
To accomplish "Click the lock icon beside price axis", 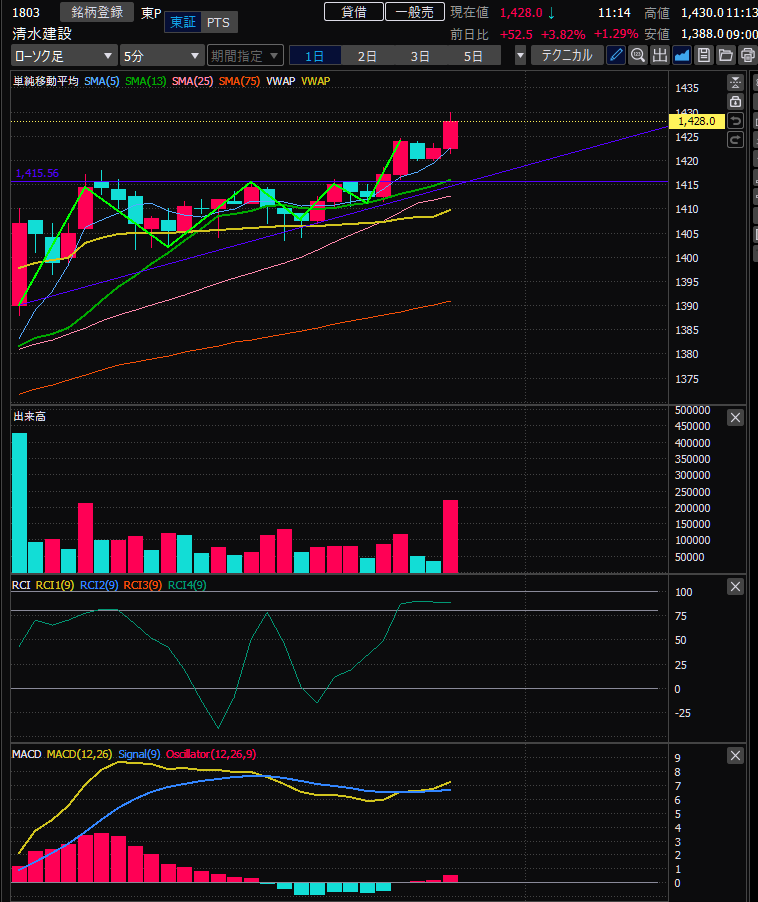I will click(x=736, y=101).
